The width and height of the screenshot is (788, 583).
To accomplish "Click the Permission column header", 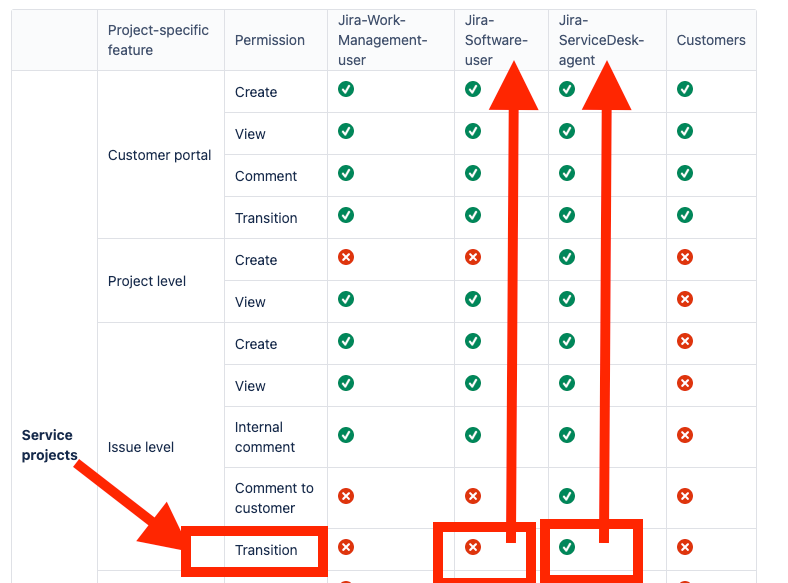I will (270, 40).
